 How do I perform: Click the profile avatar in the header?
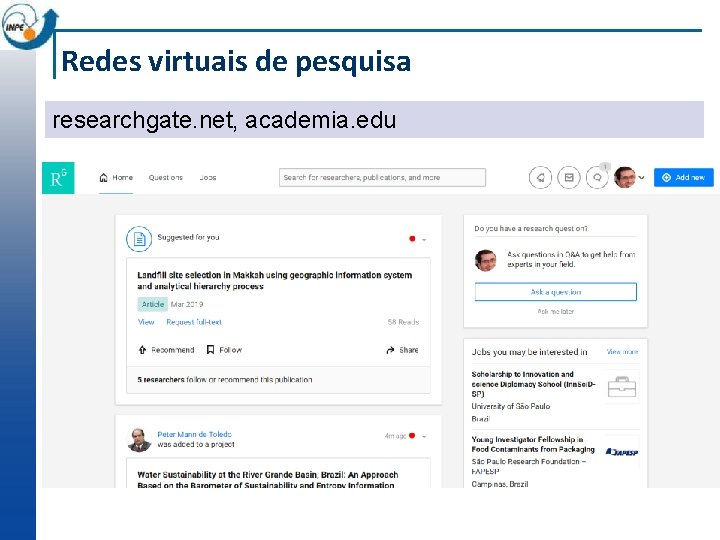point(625,177)
